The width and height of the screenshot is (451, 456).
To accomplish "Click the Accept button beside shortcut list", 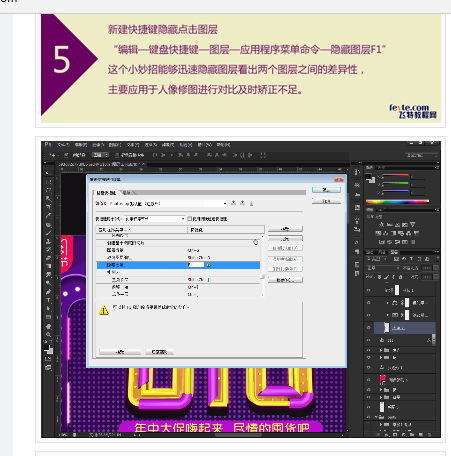I will click(x=285, y=229).
